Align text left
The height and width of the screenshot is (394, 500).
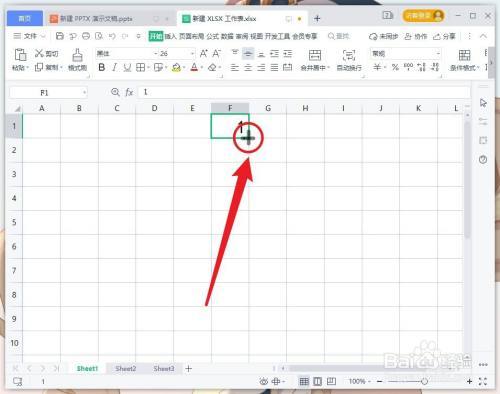tap(235, 68)
